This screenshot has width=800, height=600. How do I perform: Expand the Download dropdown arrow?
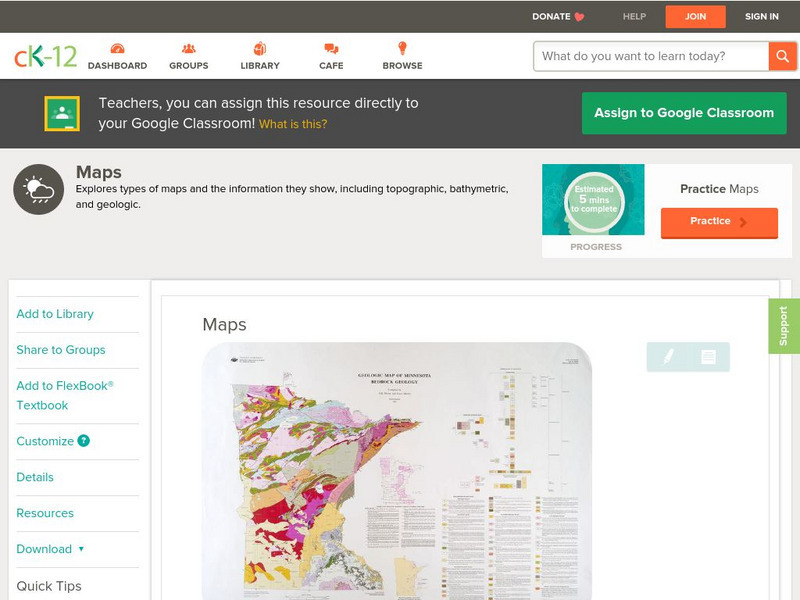coord(81,549)
